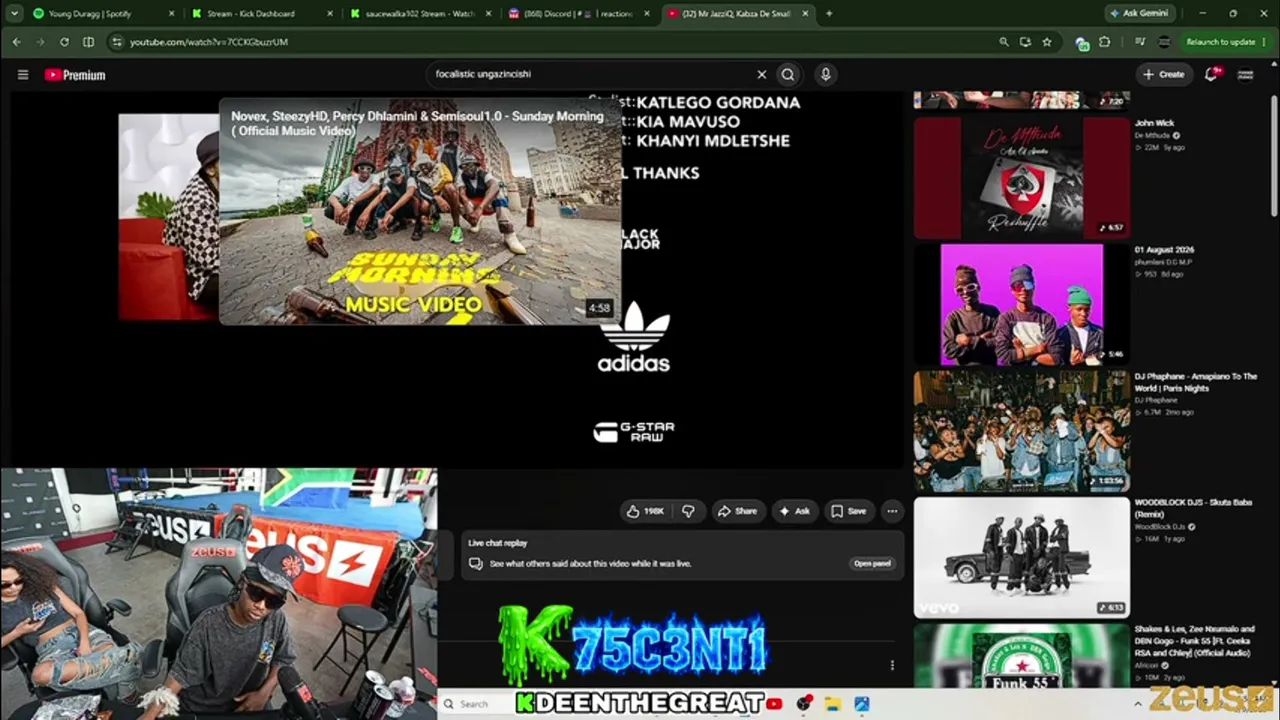The width and height of the screenshot is (1280, 720).
Task: Close the Mr JazziQ YouTube tab
Action: 806,14
